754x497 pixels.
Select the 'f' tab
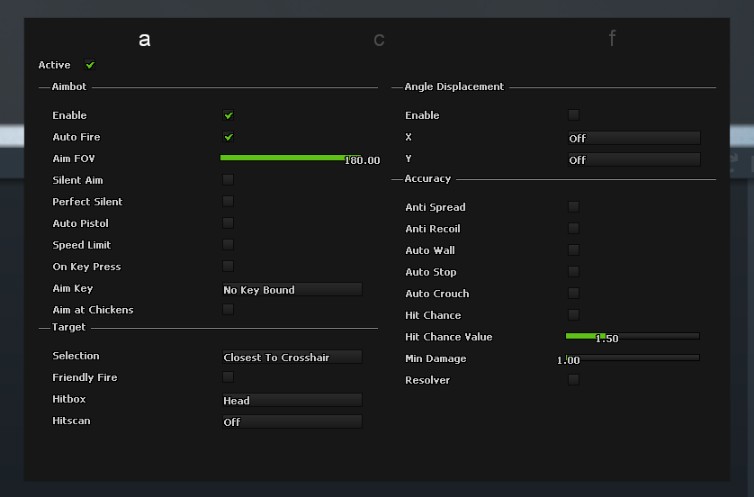612,39
